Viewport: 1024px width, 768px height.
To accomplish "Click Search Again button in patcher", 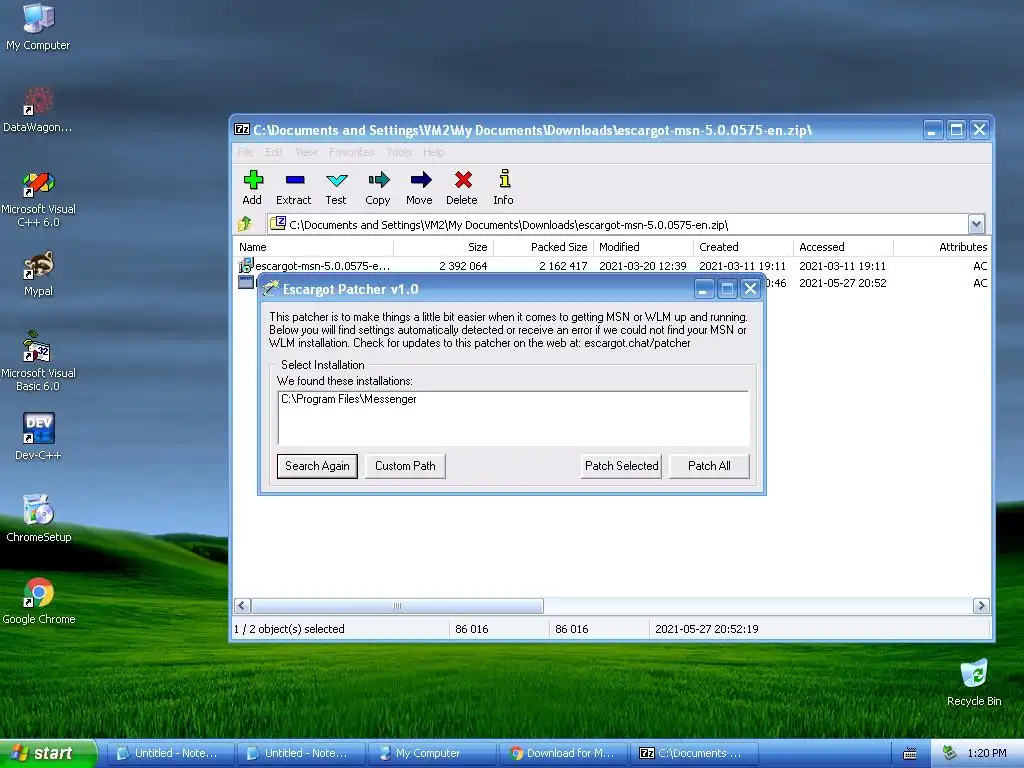I will (317, 466).
